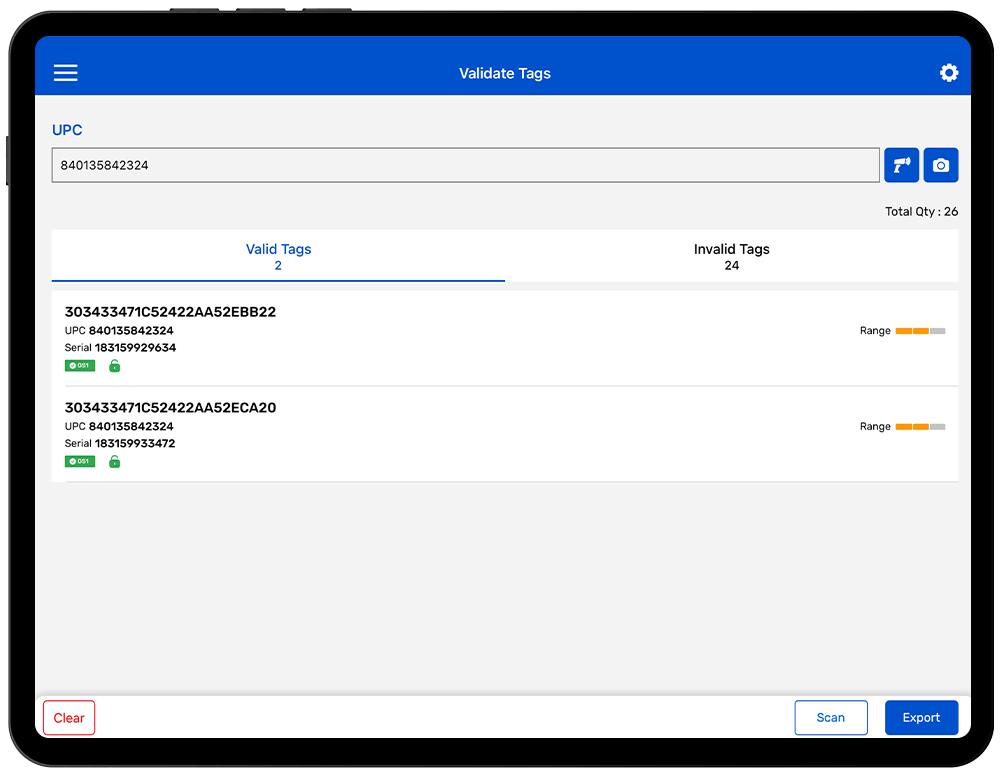Switch to the Valid Tags tab
The image size is (1000, 774).
(x=278, y=257)
